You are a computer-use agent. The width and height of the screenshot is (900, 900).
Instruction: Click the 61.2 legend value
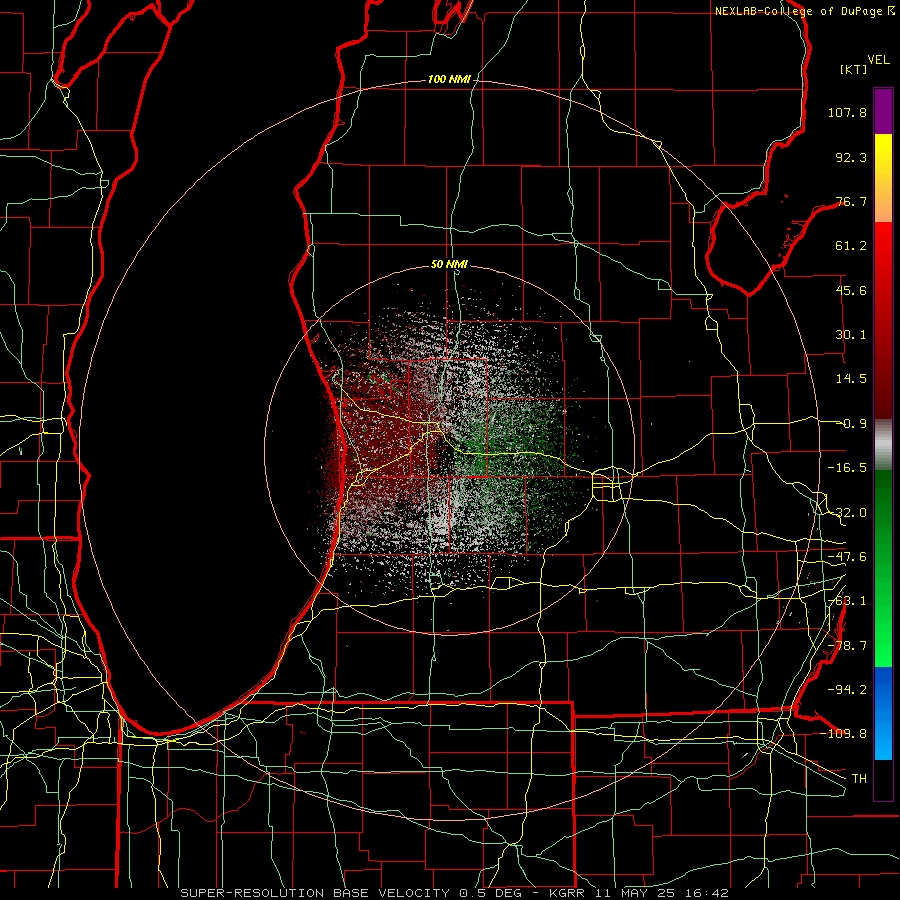[x=851, y=246]
